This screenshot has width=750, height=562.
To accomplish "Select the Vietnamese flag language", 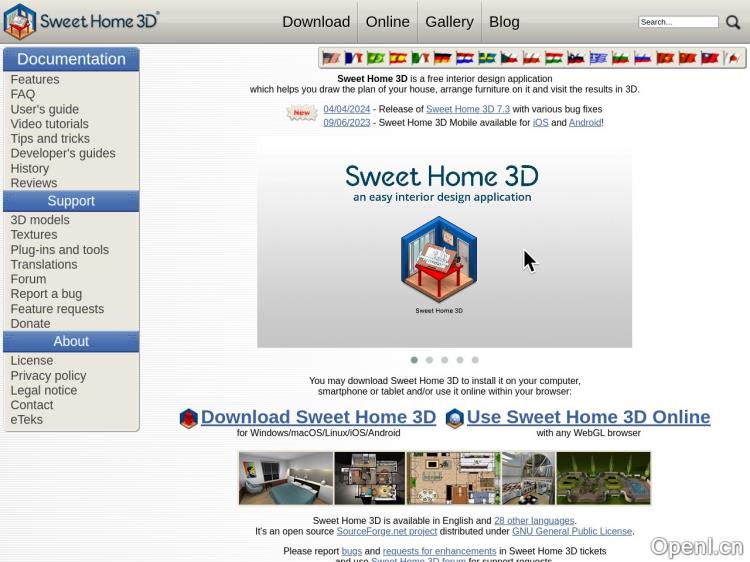I will (x=665, y=58).
